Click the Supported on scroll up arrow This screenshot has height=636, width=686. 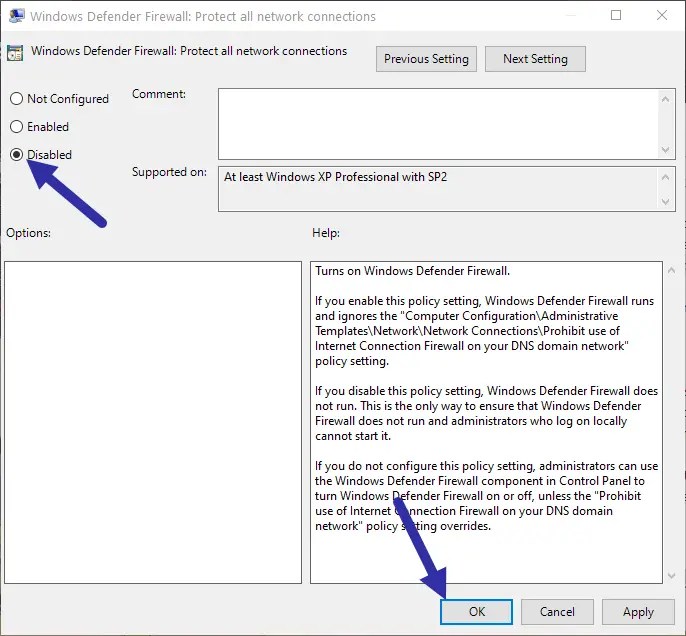(665, 177)
